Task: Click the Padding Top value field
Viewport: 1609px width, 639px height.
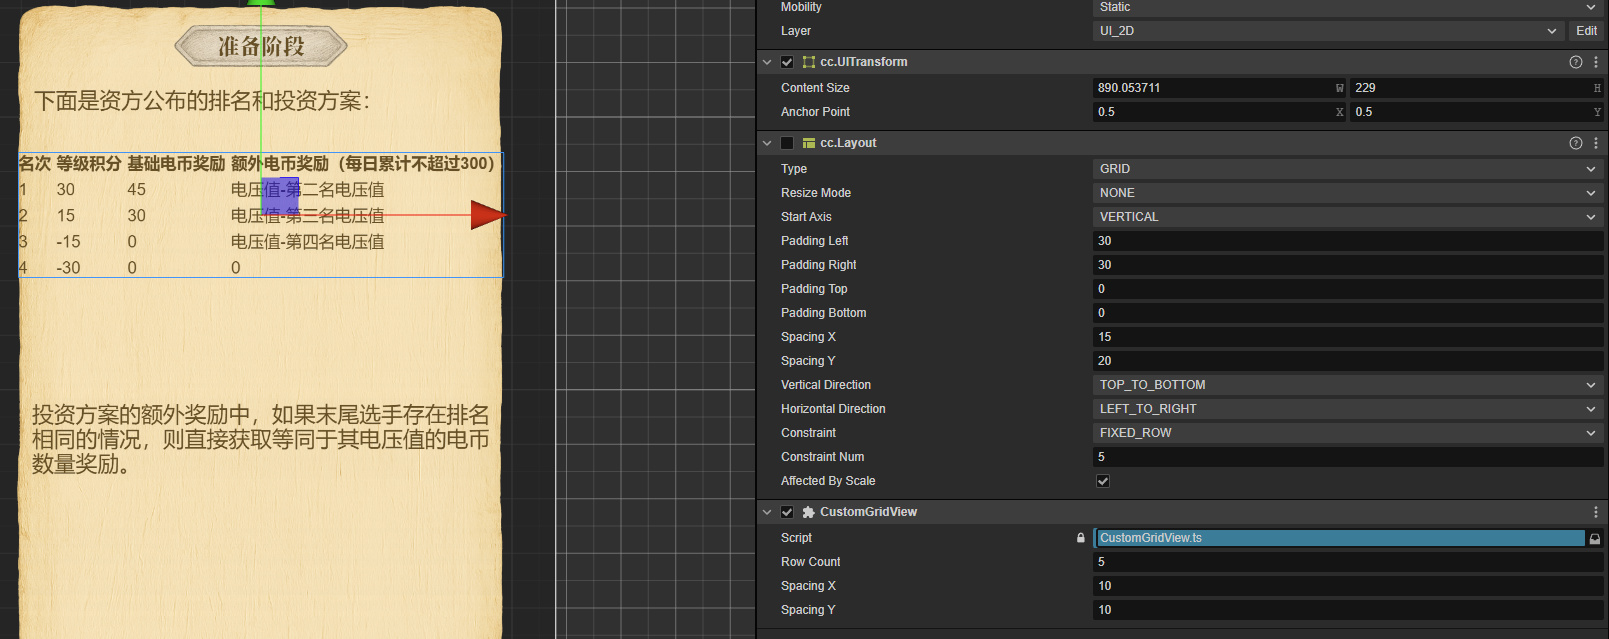Action: pos(1348,289)
